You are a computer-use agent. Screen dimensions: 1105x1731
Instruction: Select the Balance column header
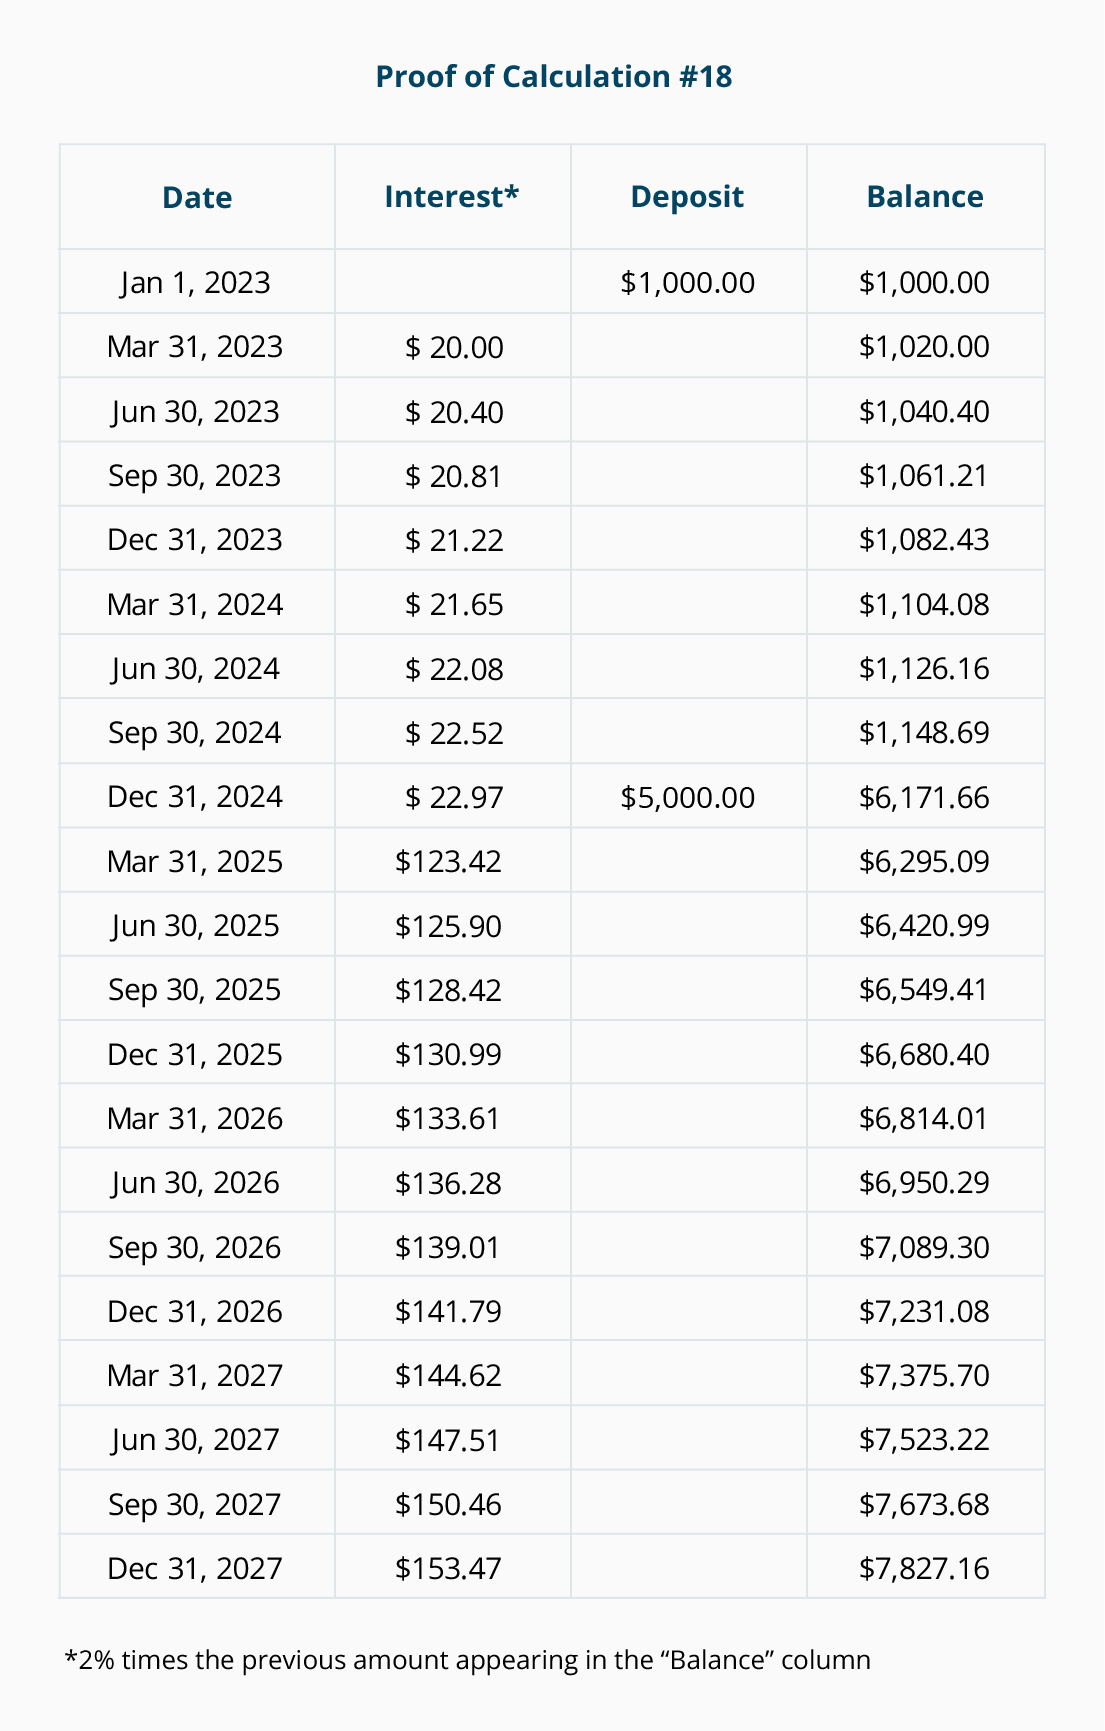pyautogui.click(x=925, y=196)
